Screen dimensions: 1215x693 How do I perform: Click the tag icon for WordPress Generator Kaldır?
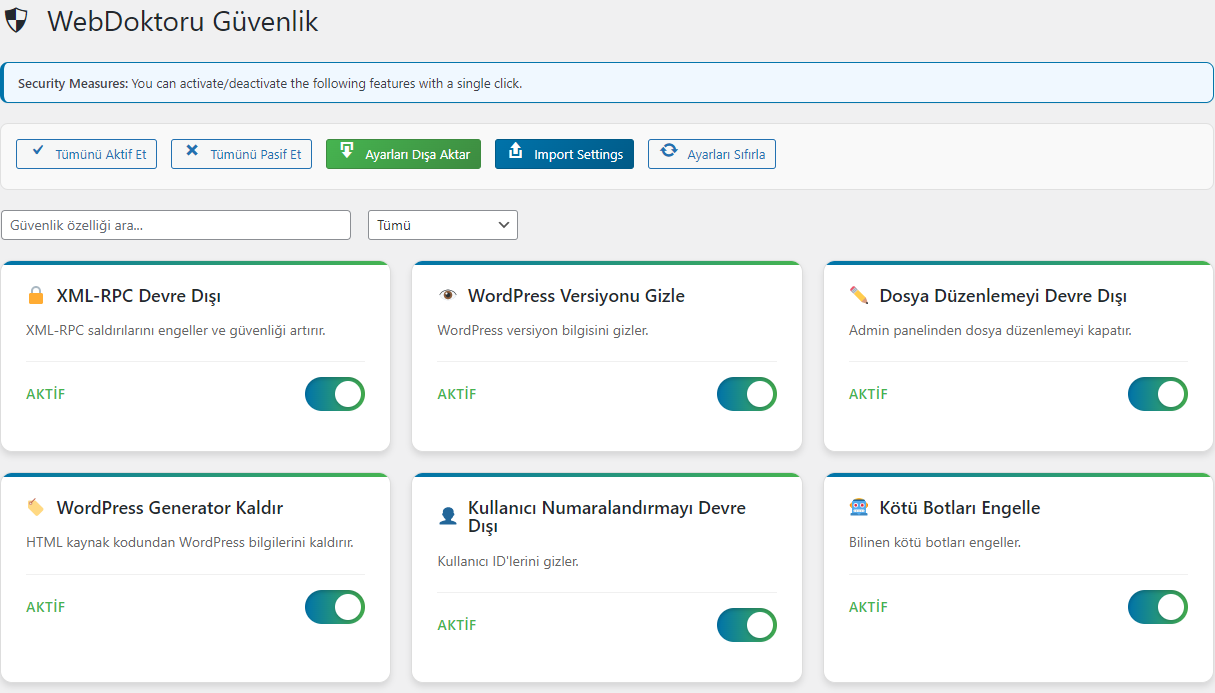click(x=36, y=508)
